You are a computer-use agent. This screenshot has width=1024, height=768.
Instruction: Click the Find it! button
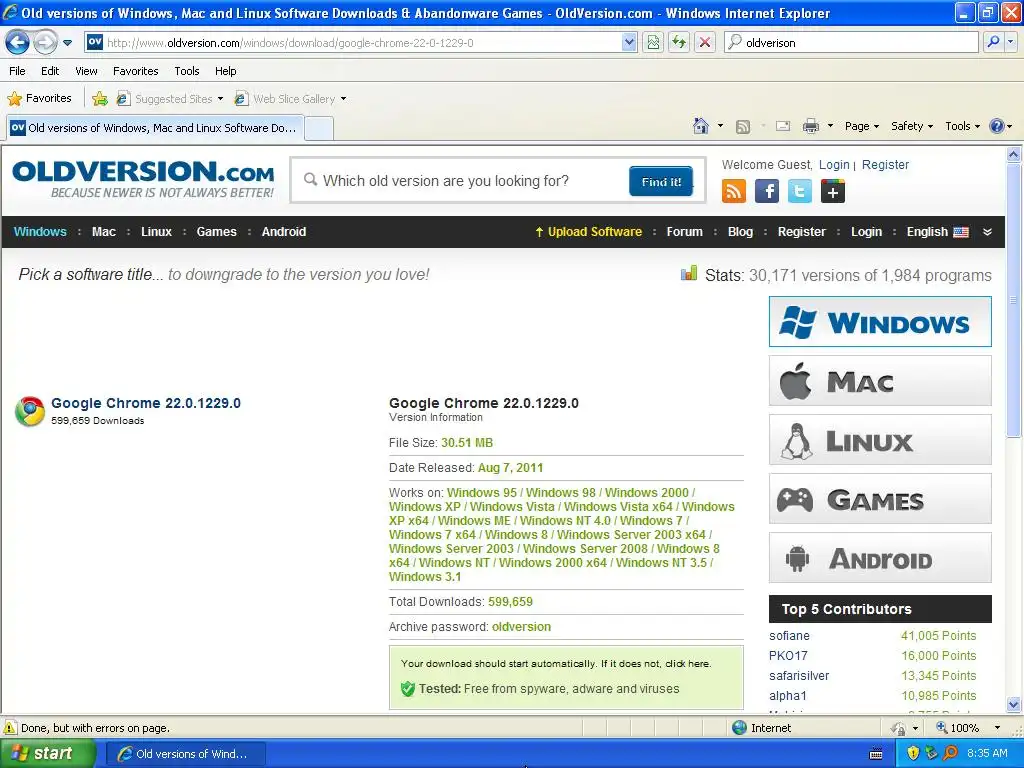click(x=661, y=182)
